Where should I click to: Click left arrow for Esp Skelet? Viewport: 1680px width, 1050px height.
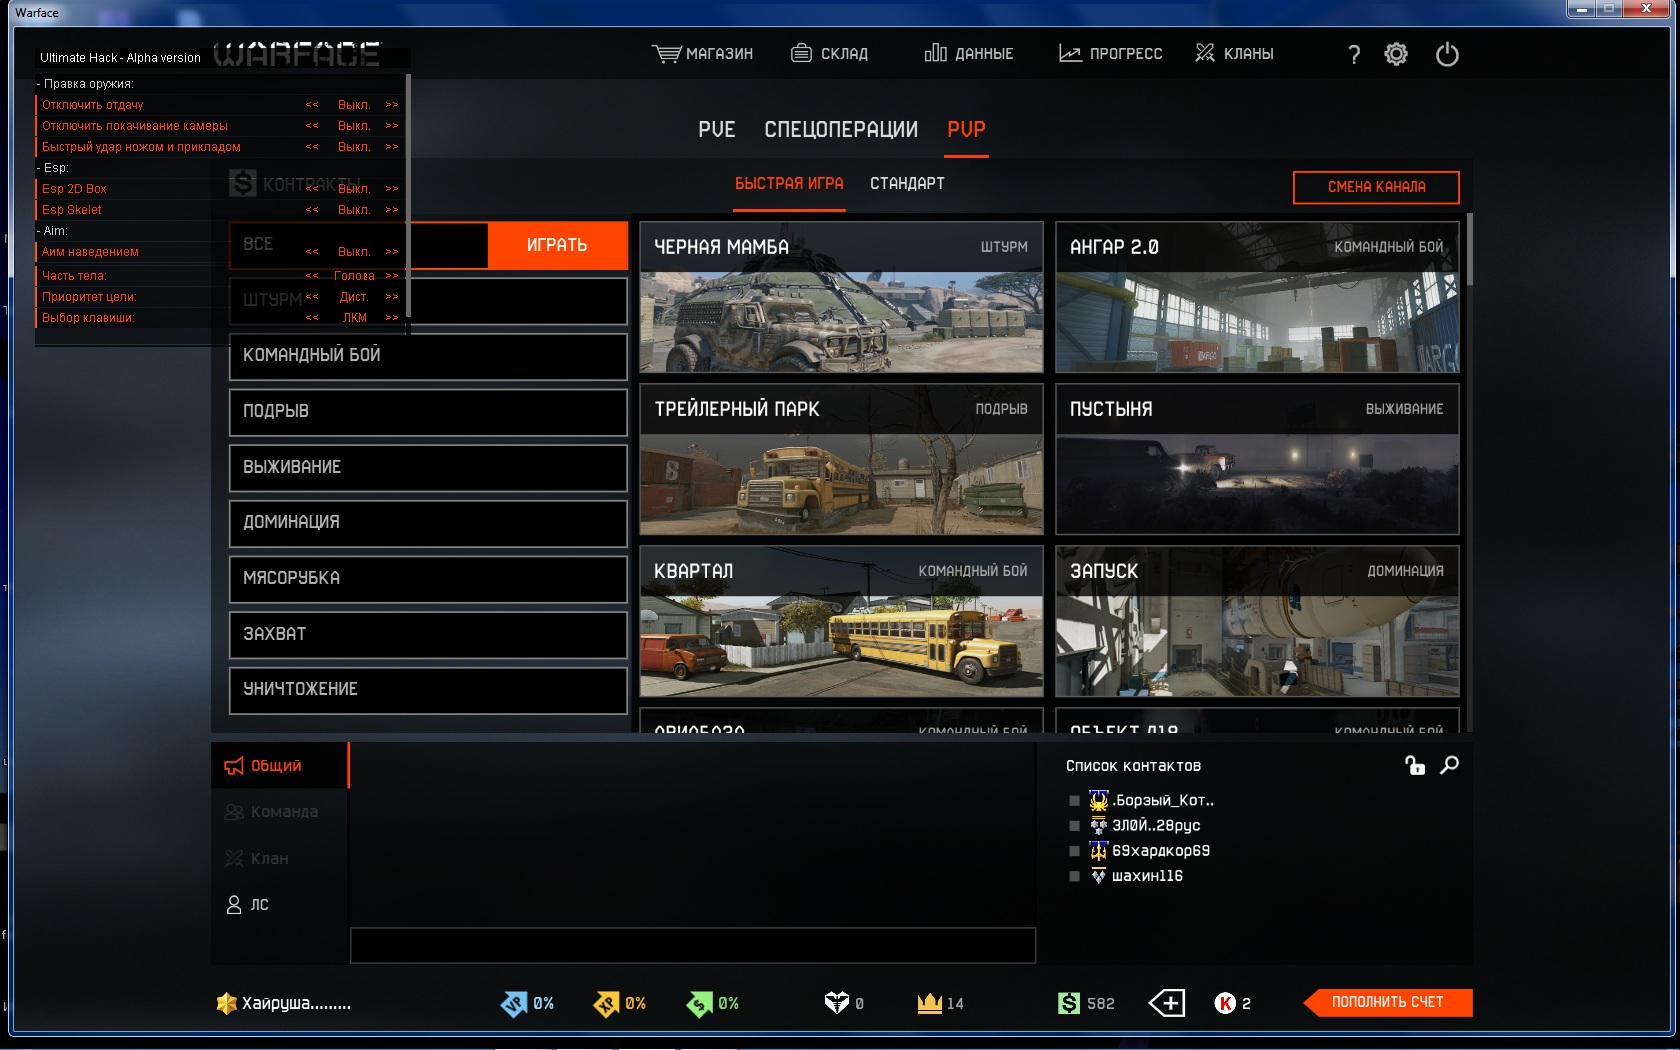click(312, 210)
